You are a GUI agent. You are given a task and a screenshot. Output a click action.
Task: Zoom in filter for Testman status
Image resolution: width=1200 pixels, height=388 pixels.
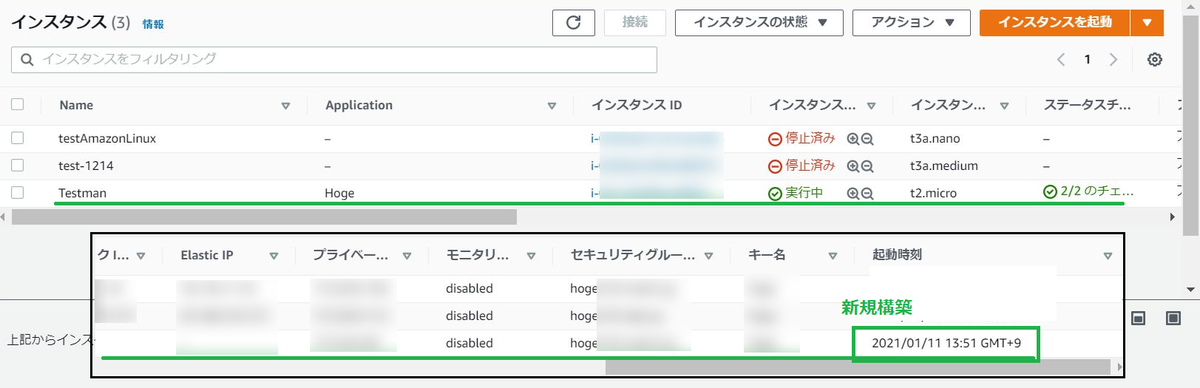point(853,193)
